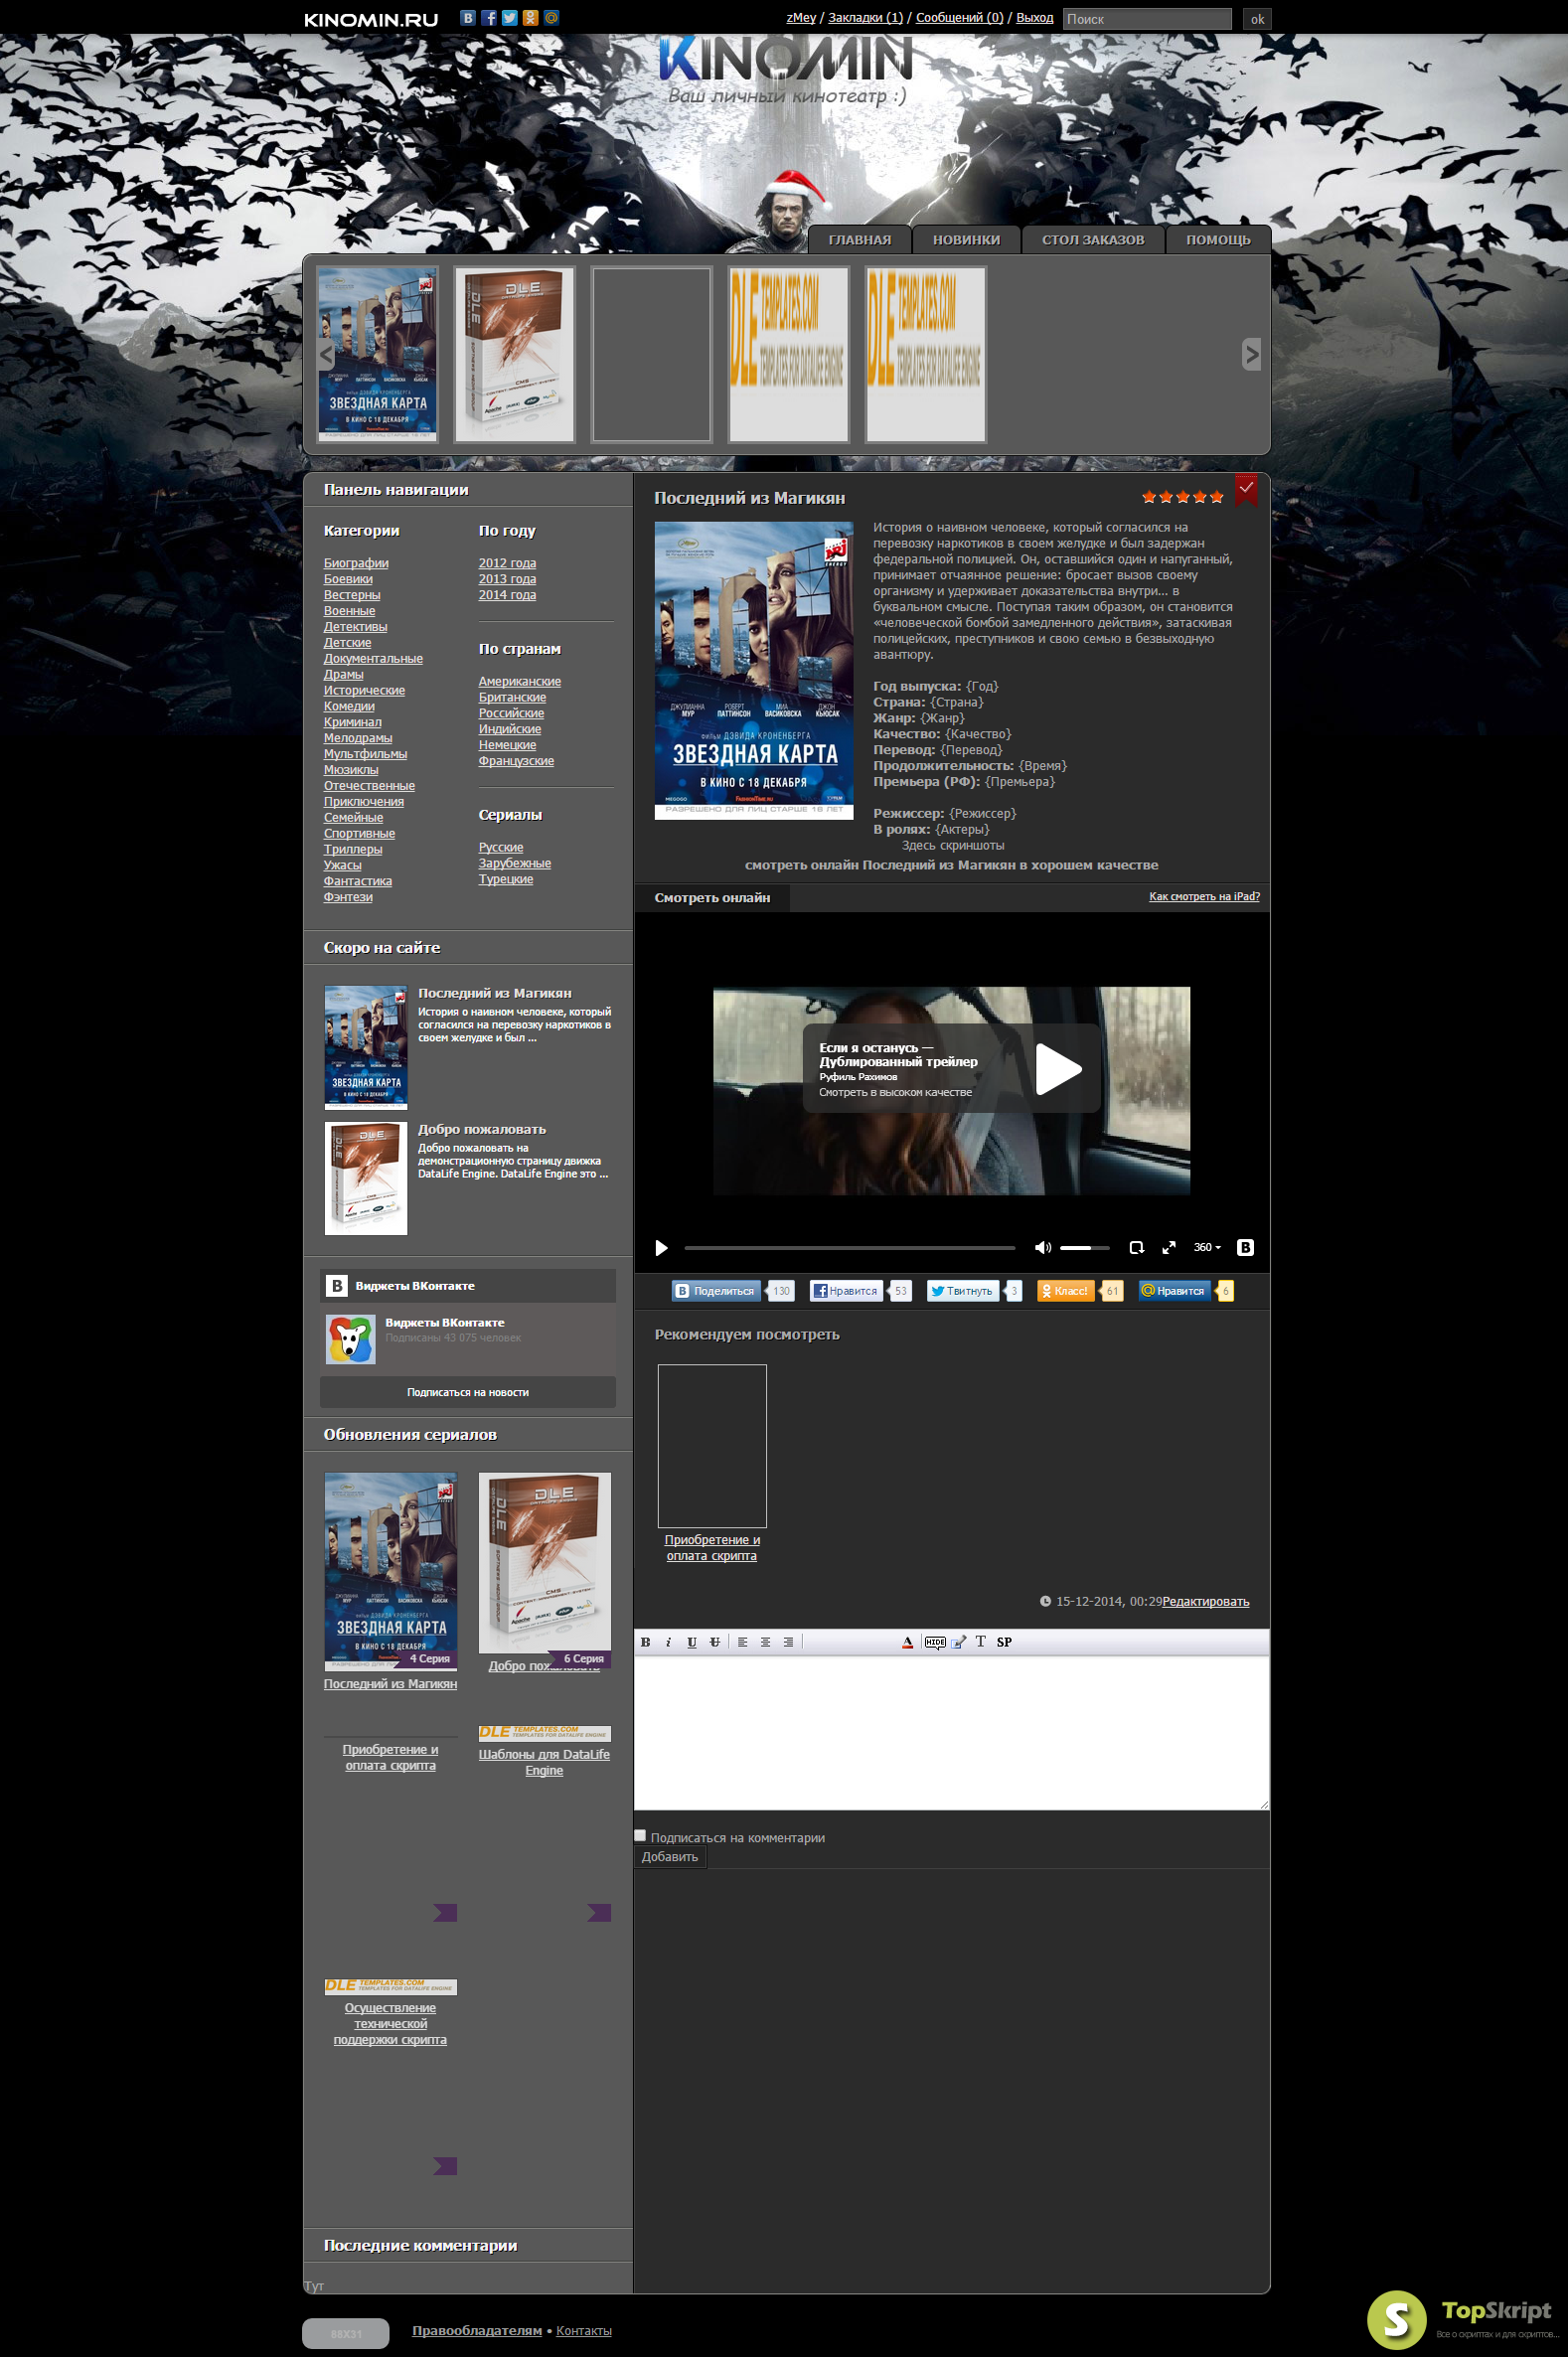Viewport: 1568px width, 2357px height.
Task: Play video using small play control
Action: coord(661,1247)
